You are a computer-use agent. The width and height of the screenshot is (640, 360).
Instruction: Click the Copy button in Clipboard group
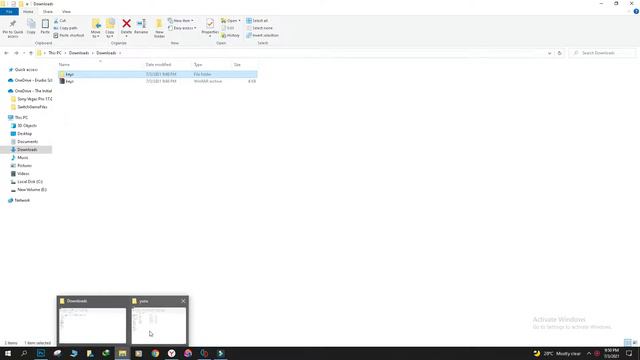point(31,27)
